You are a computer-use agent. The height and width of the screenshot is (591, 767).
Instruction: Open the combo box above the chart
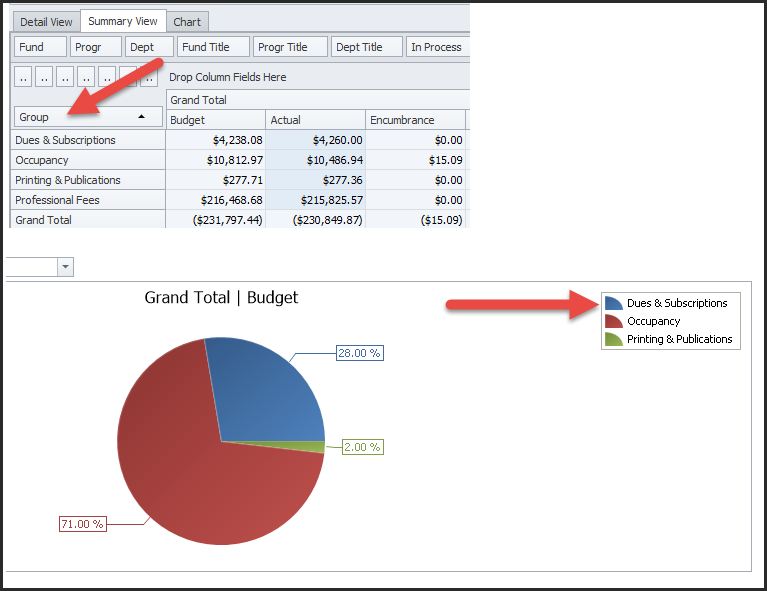(66, 267)
